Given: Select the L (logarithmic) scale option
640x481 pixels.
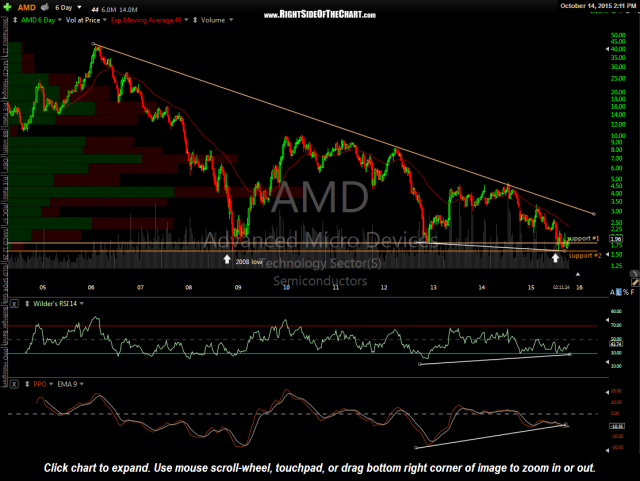Looking at the screenshot, I should pos(619,292).
